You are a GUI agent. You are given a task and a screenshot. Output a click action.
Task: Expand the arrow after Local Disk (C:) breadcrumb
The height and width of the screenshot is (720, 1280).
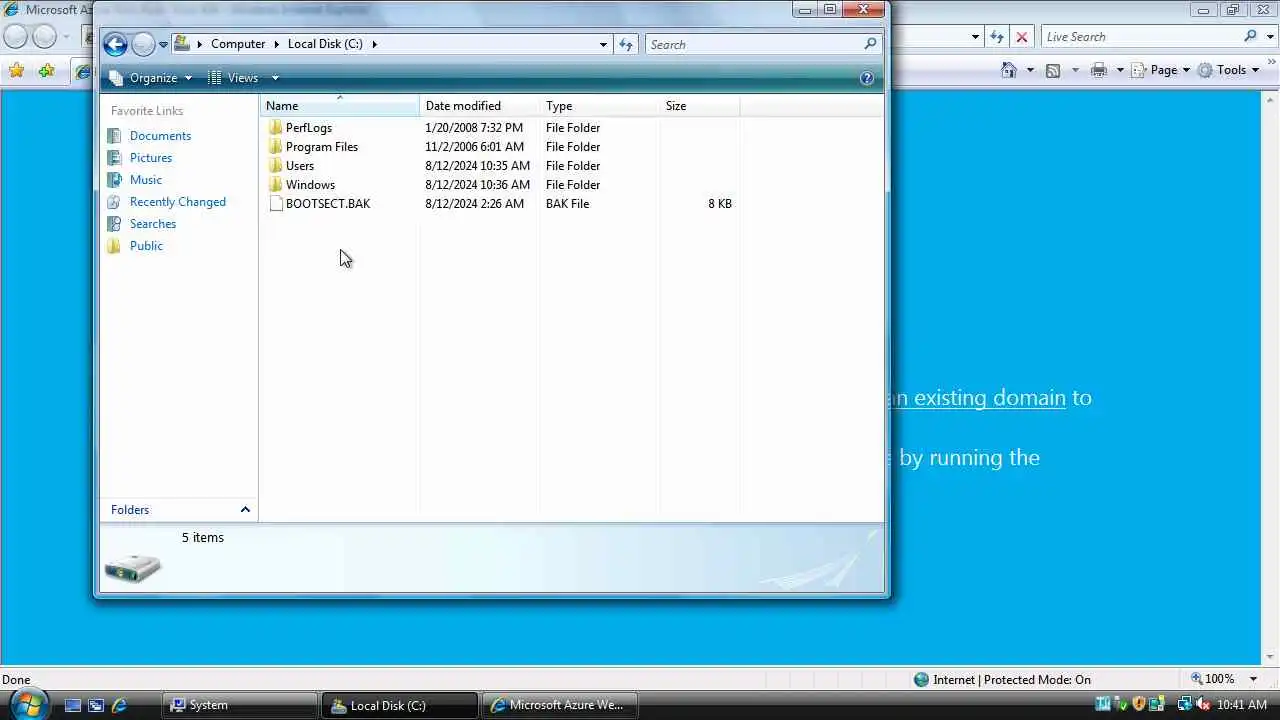(x=375, y=44)
